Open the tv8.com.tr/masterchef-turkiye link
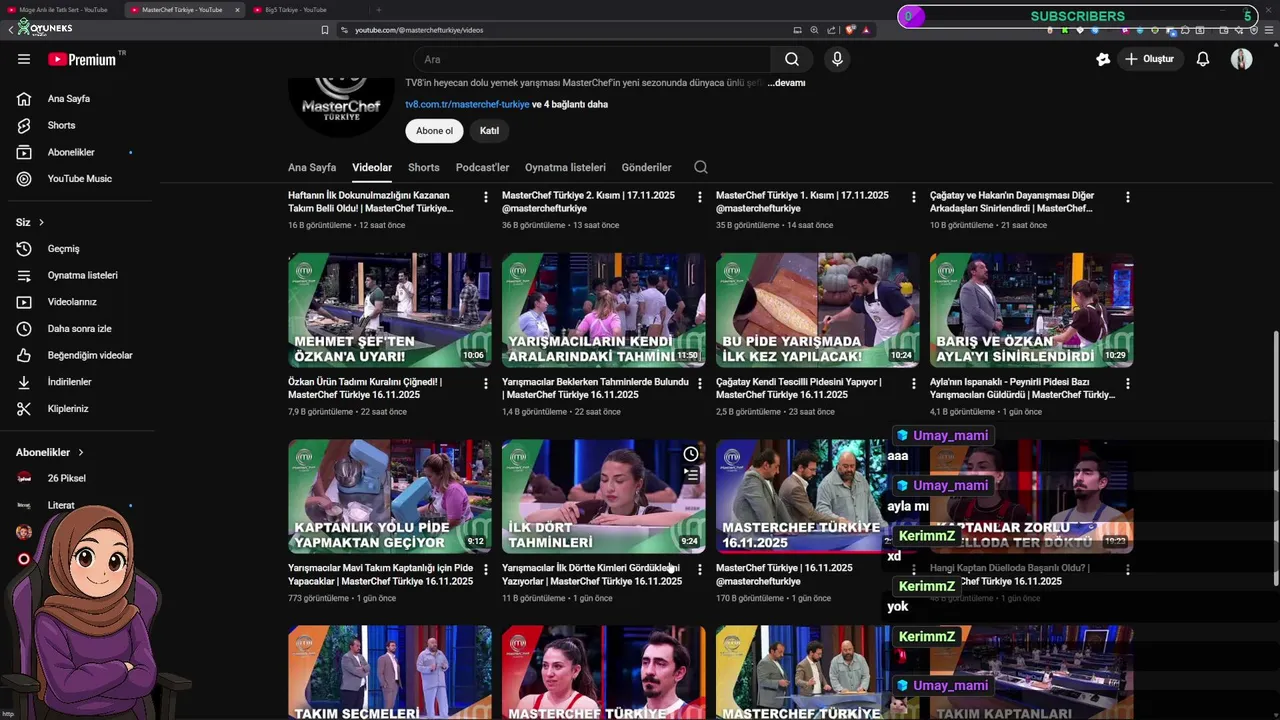Image resolution: width=1280 pixels, height=720 pixels. (467, 104)
